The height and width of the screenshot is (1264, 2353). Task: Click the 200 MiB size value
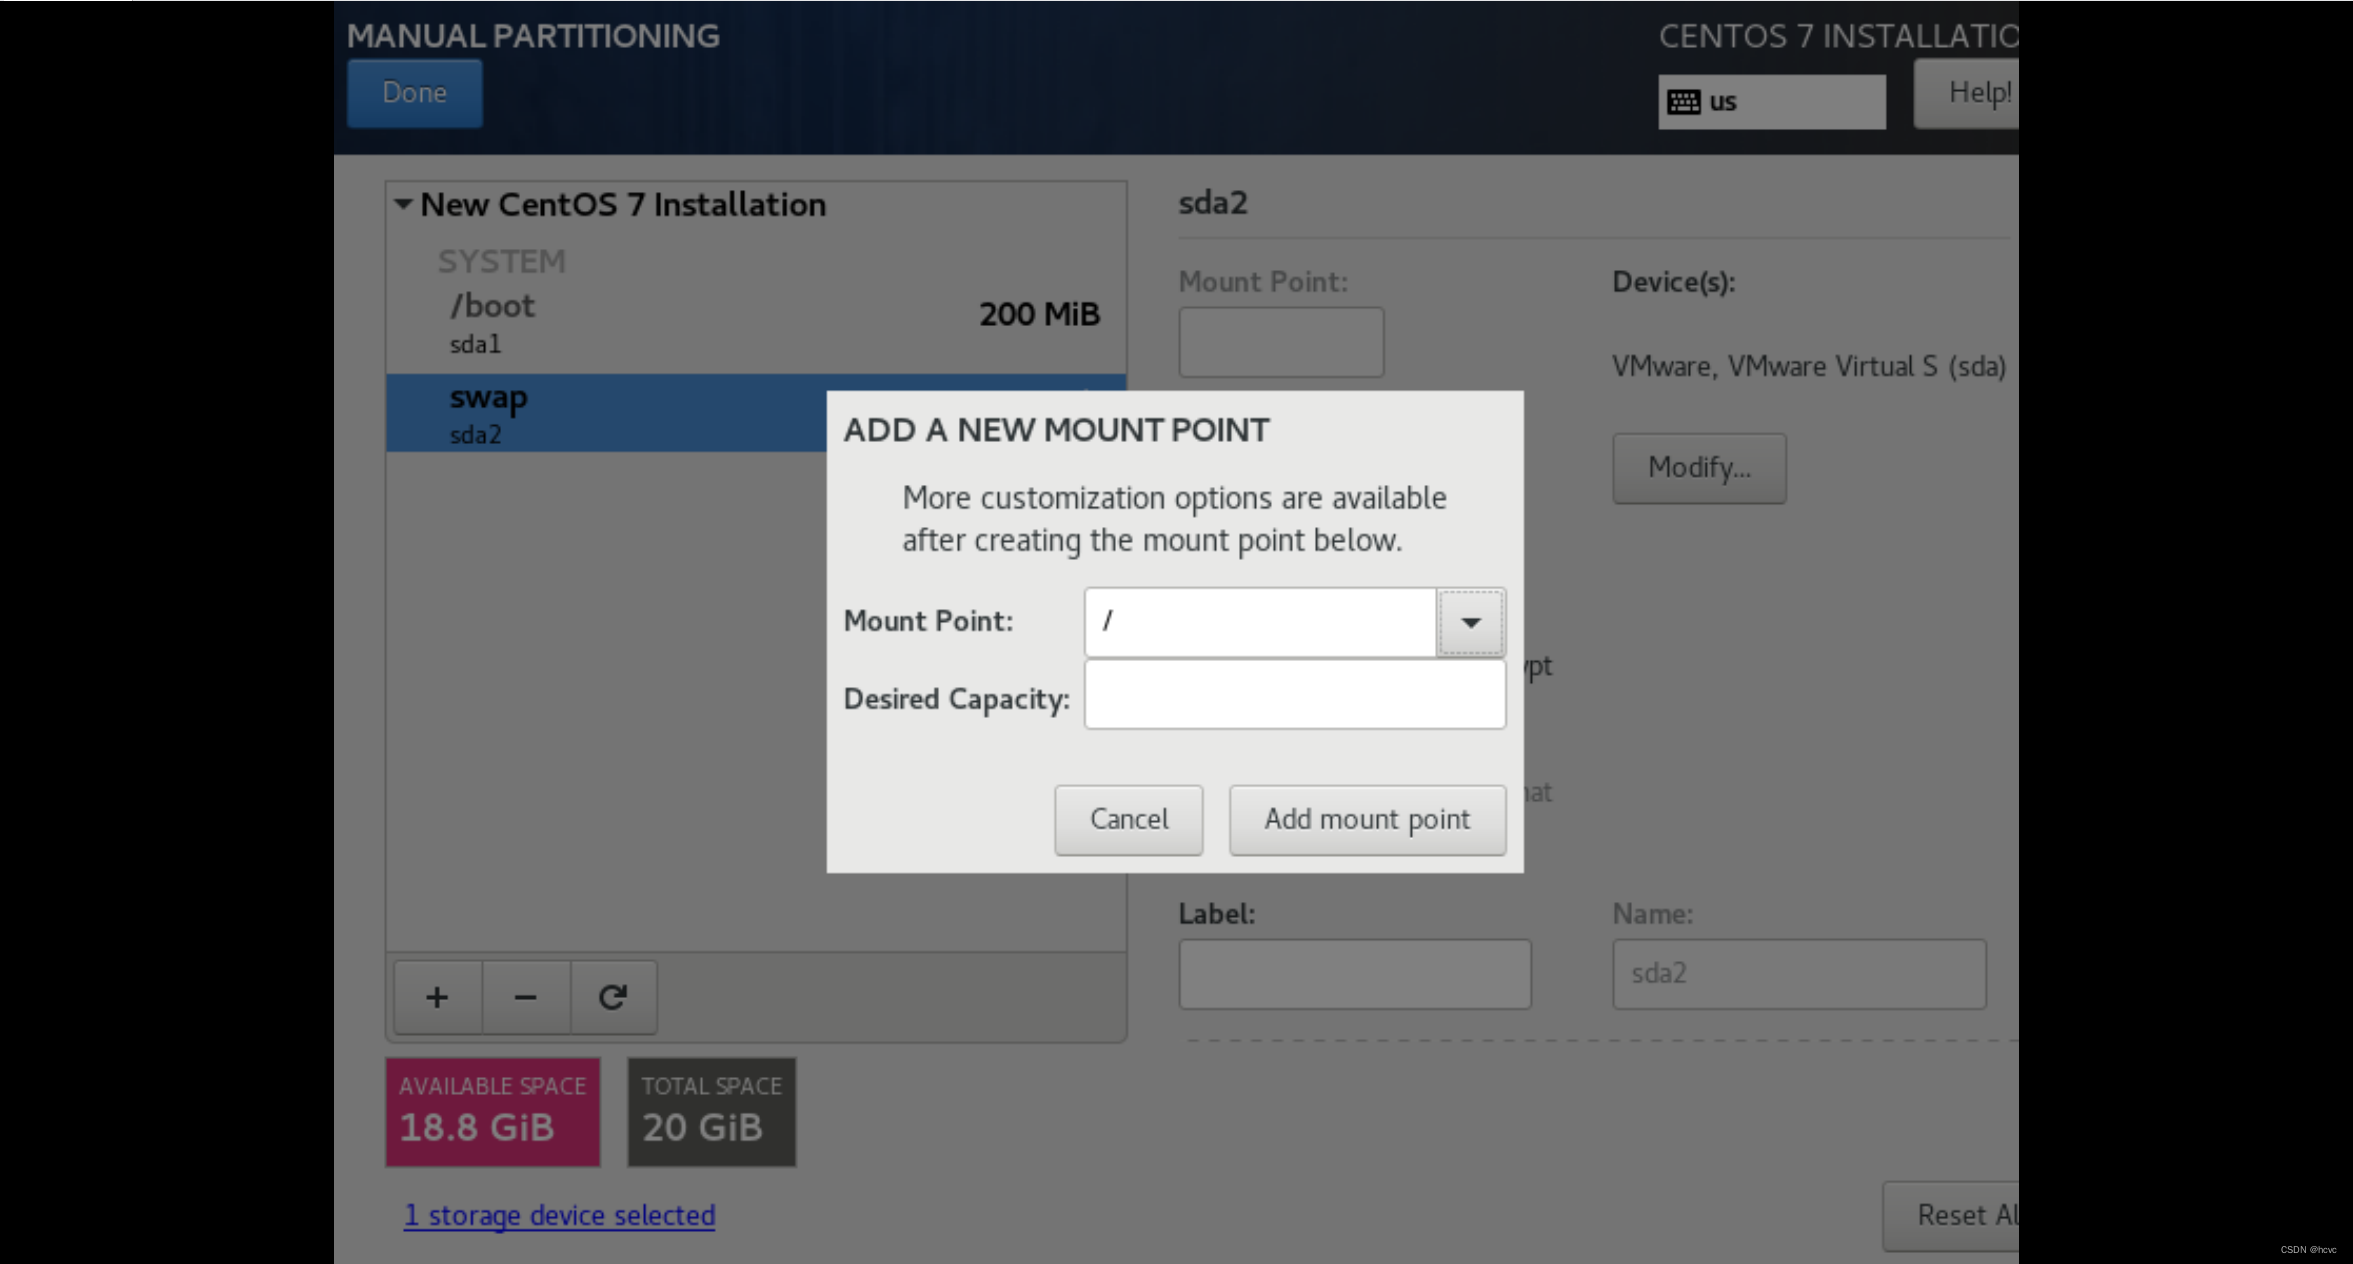point(1039,314)
